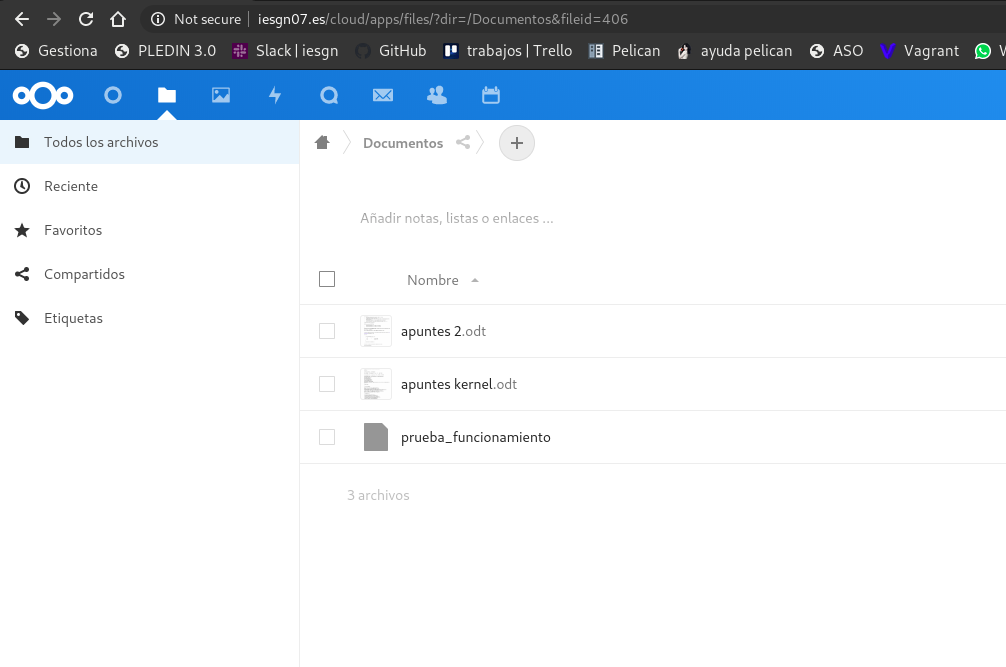Open the Nextcloud Dashboard circle icon
Viewport: 1006px width, 667px height.
click(x=113, y=95)
